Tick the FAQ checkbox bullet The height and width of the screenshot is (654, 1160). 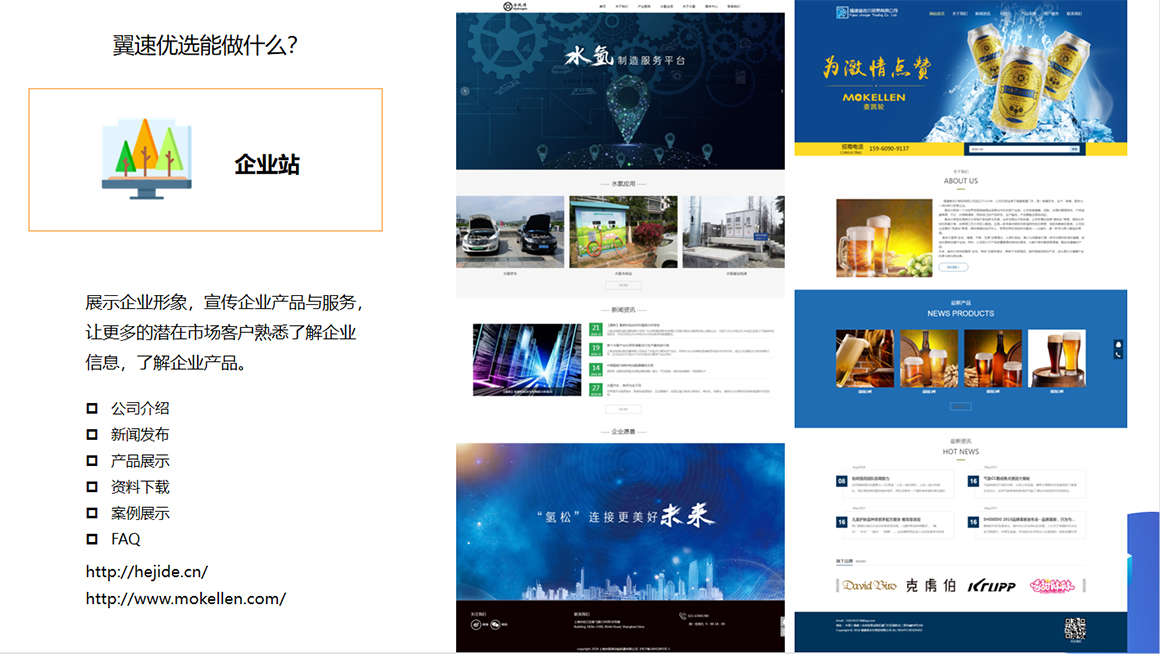tap(92, 539)
